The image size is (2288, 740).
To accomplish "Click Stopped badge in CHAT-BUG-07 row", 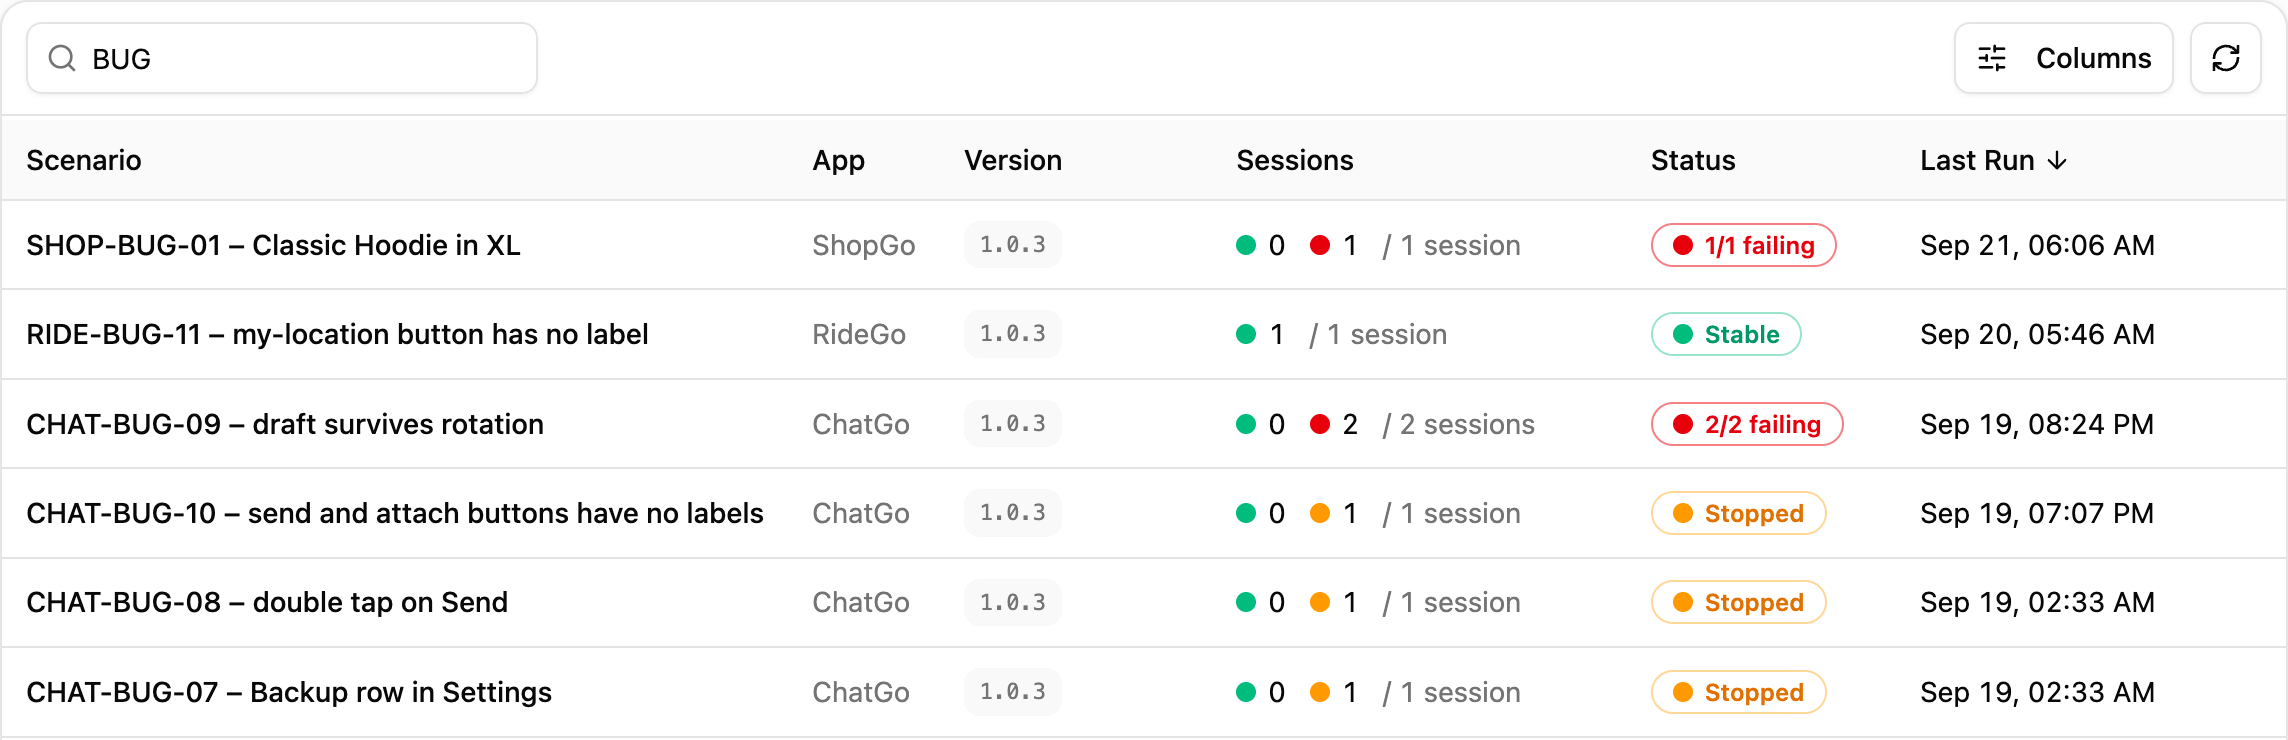I will (x=1738, y=692).
